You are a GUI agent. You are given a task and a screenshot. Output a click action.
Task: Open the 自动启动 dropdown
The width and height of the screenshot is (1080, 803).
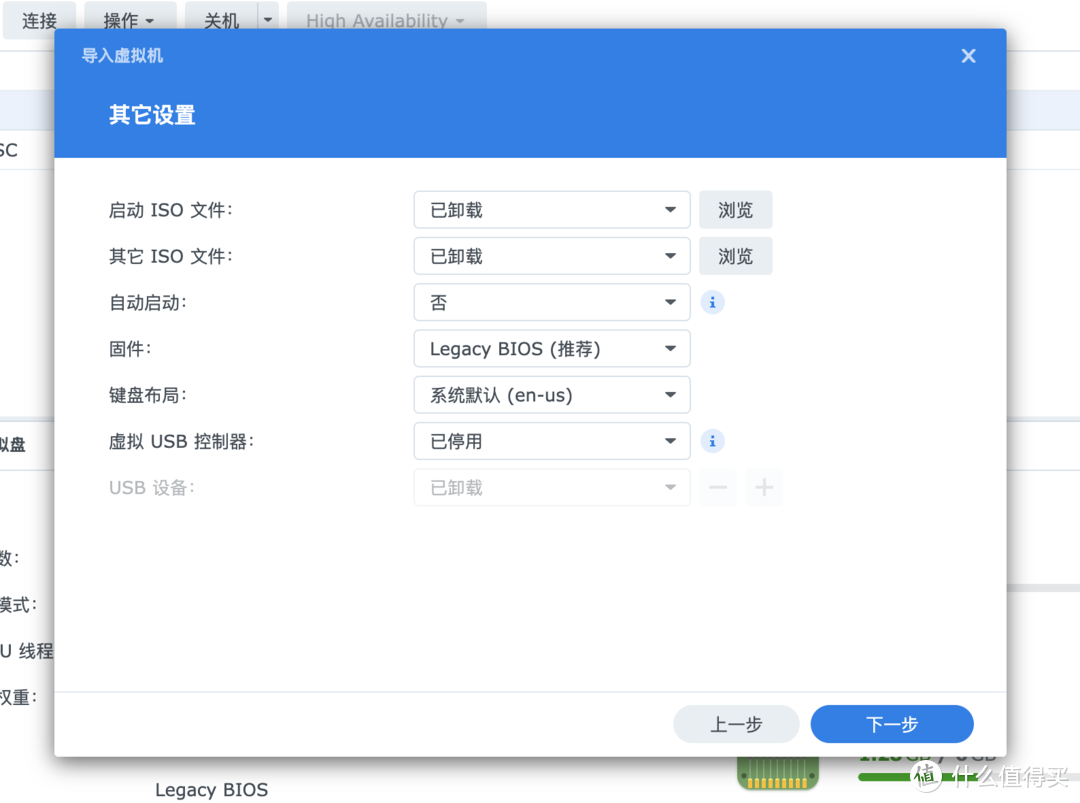click(551, 302)
